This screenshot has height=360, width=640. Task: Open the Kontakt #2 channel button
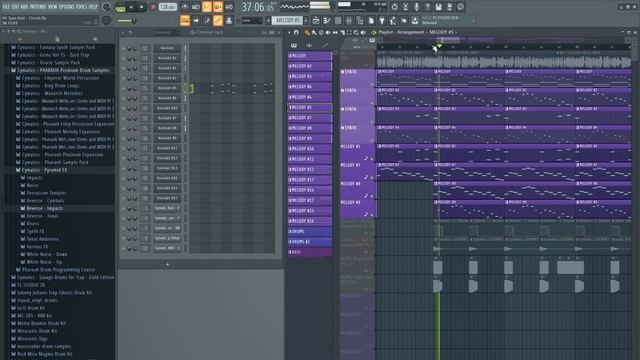point(167,58)
